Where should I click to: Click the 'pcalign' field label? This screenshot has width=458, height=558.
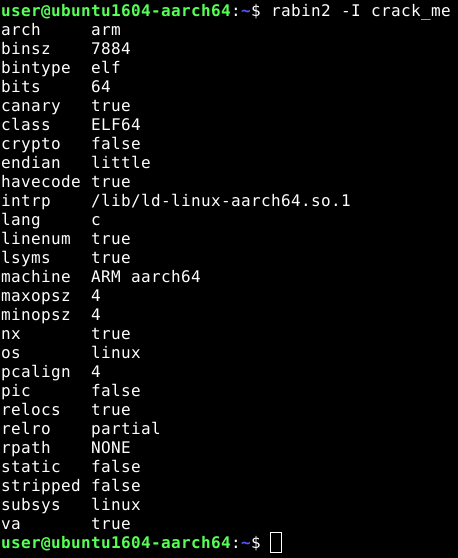(x=36, y=372)
